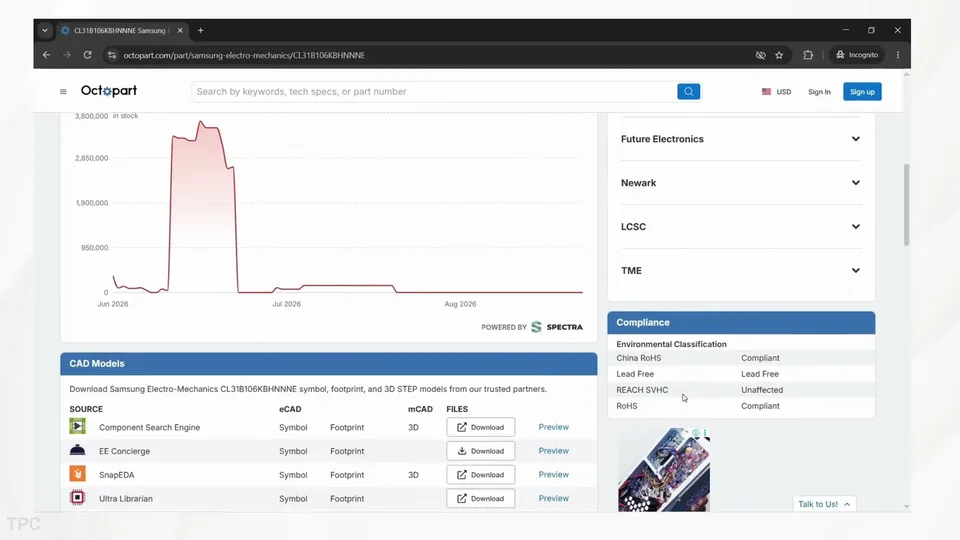Click the Component Search Engine logo icon
The height and width of the screenshot is (540, 960).
[x=77, y=426]
